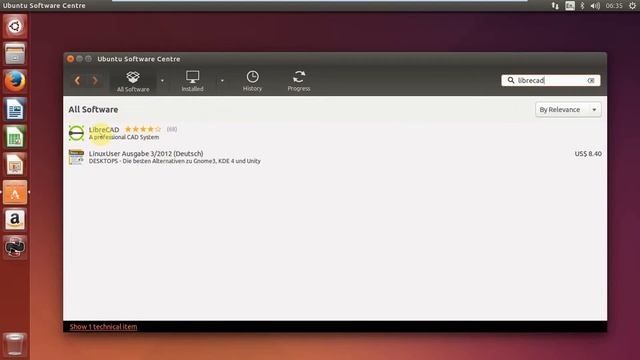Click the Ubuntu Software Centre launcher icon

(x=15, y=192)
